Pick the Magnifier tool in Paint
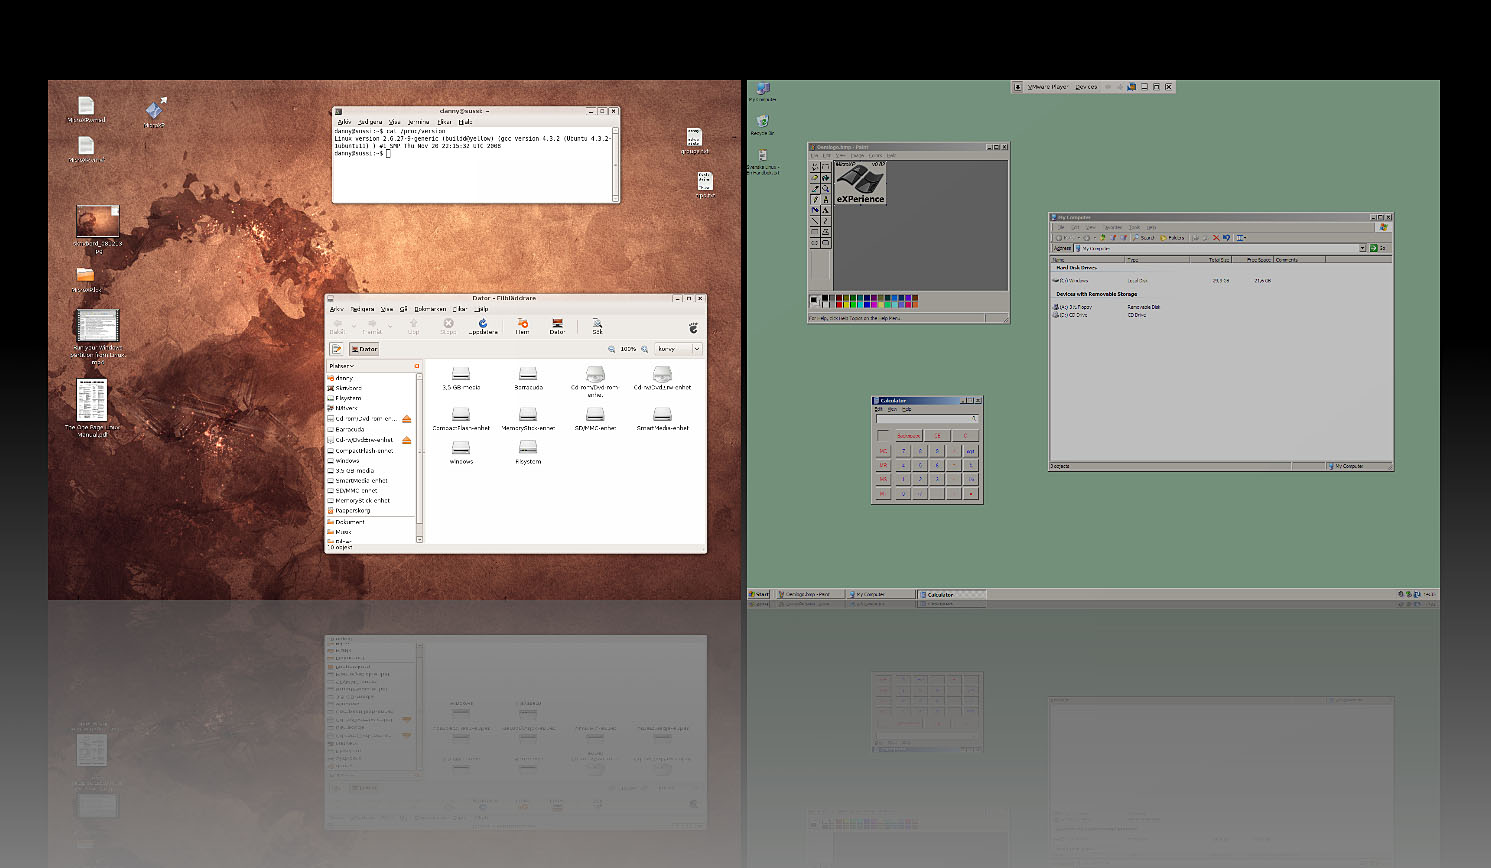Screen dimensions: 1491x868 825,189
